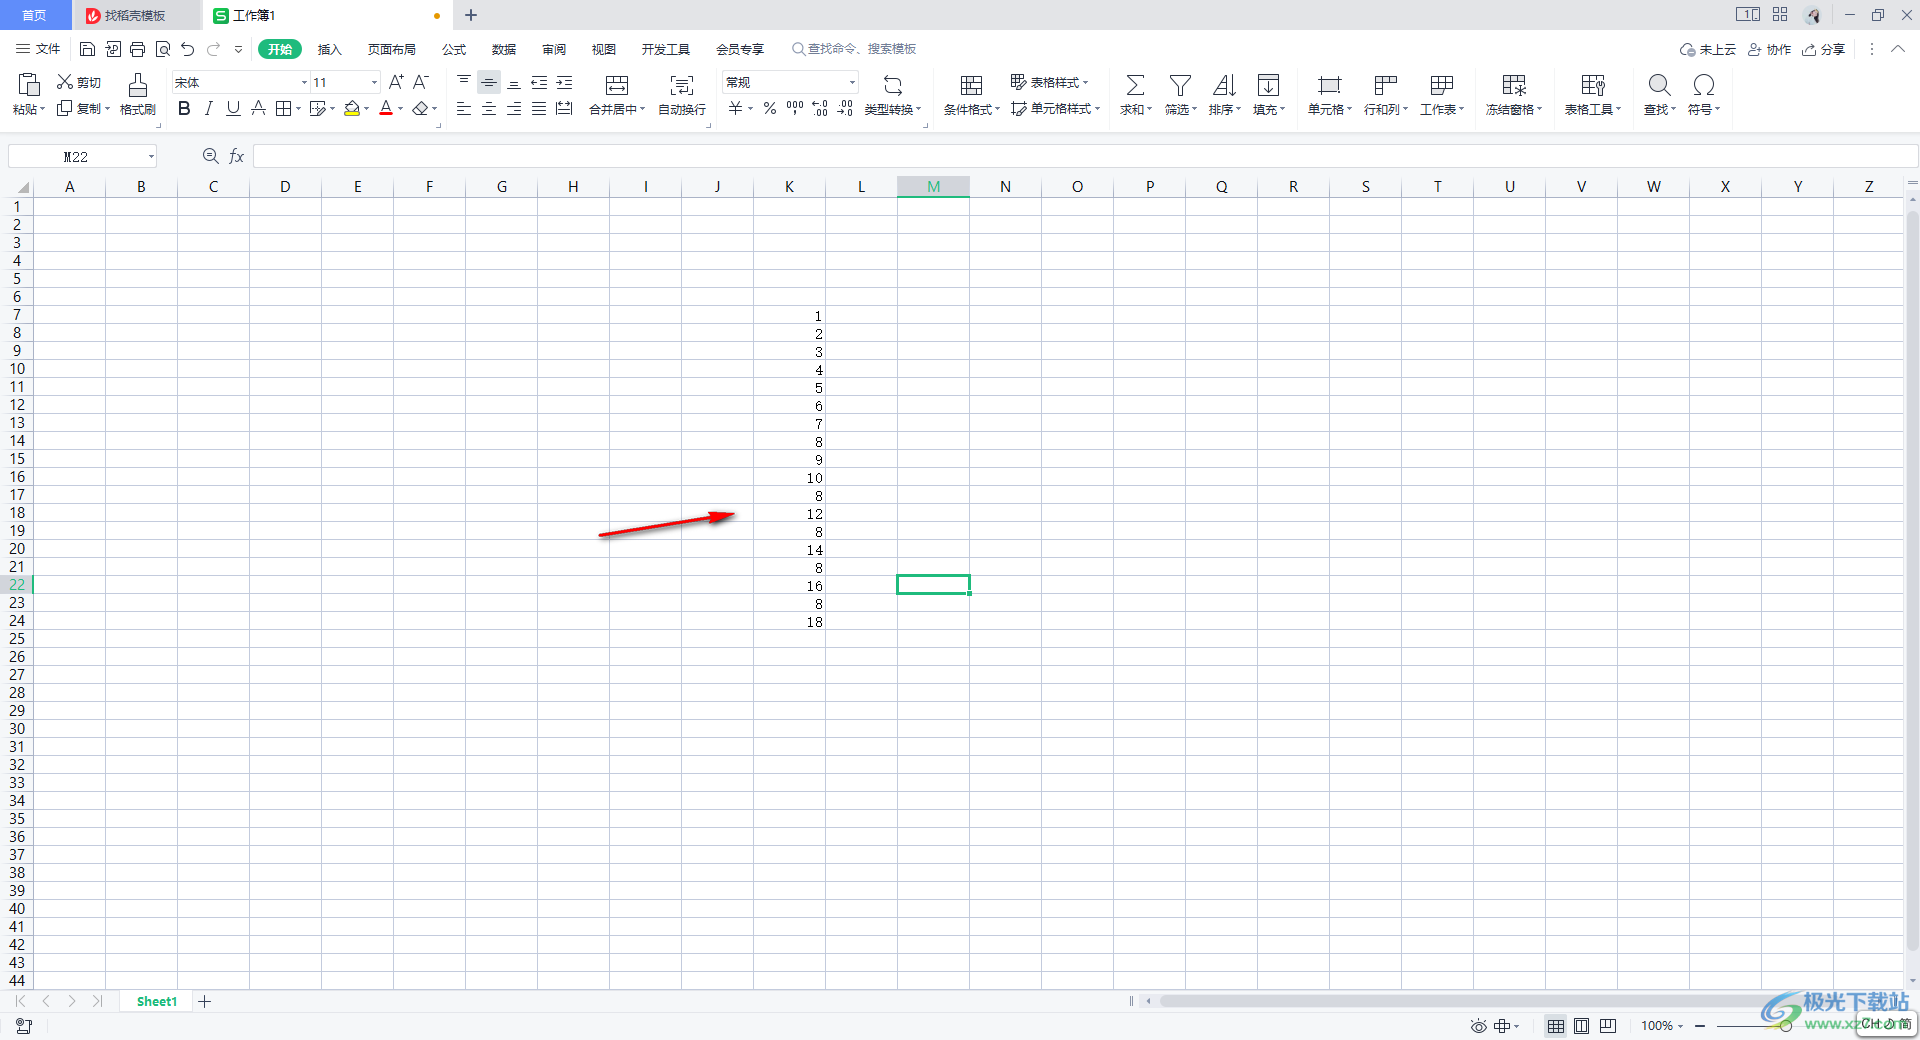Click the Paste (粘贴) icon
The image size is (1920, 1040).
(x=29, y=84)
